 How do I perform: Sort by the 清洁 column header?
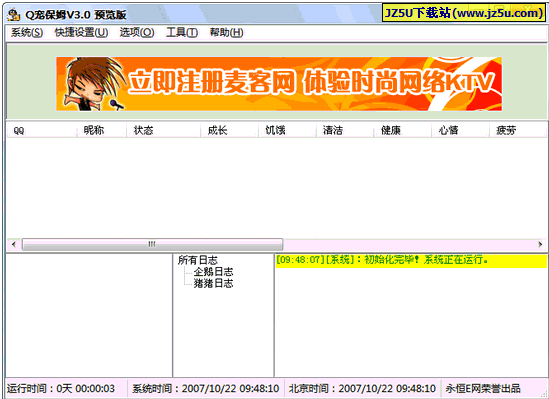click(x=345, y=131)
